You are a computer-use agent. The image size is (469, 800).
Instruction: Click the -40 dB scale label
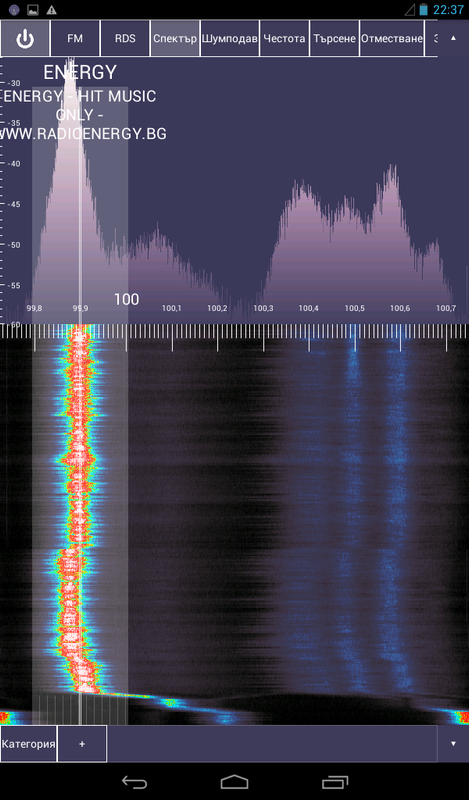click(x=13, y=164)
